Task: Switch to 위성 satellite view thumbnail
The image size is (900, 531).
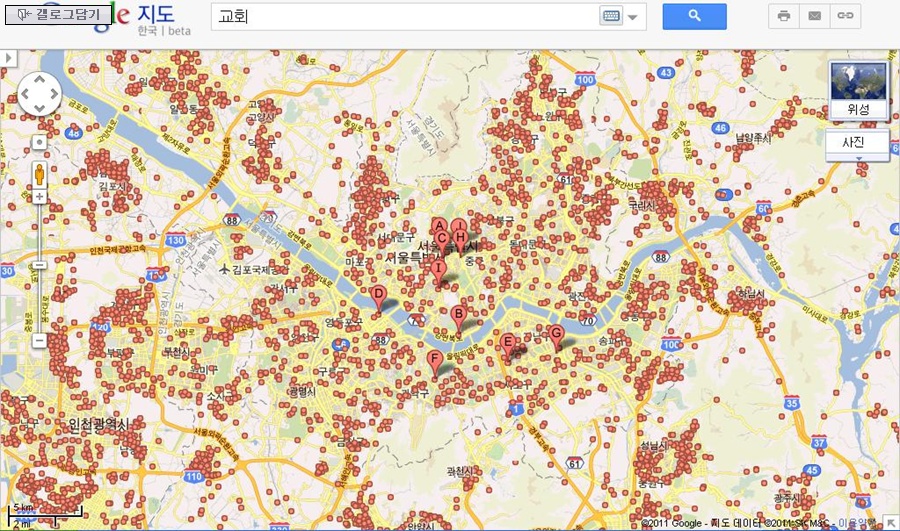Action: (x=859, y=90)
